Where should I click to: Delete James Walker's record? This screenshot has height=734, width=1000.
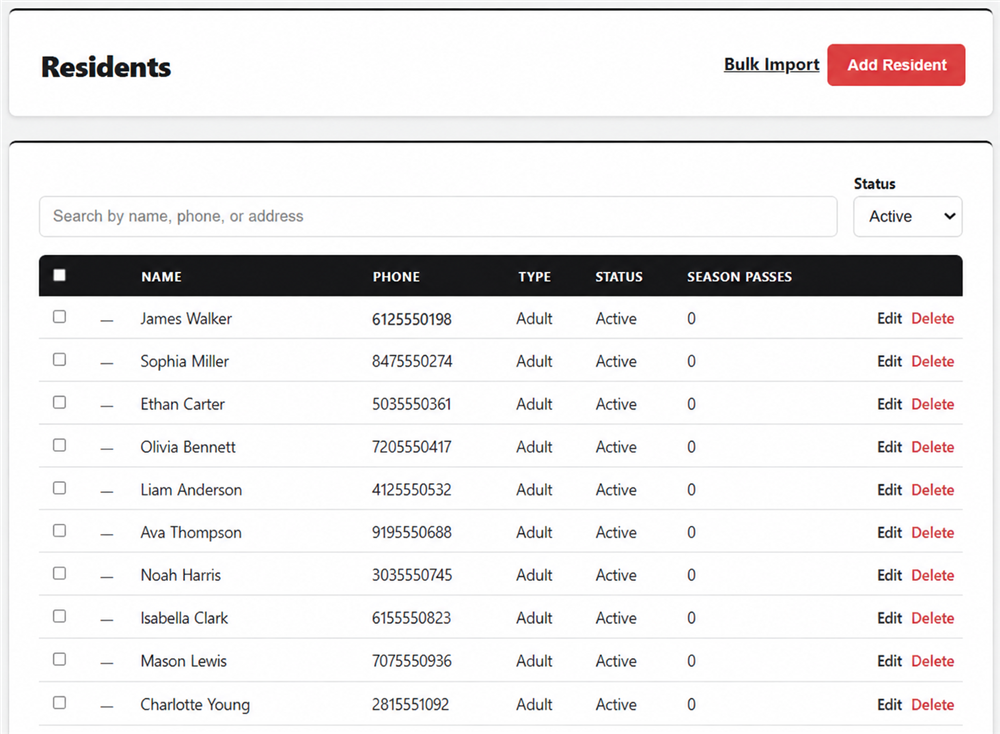click(x=932, y=318)
